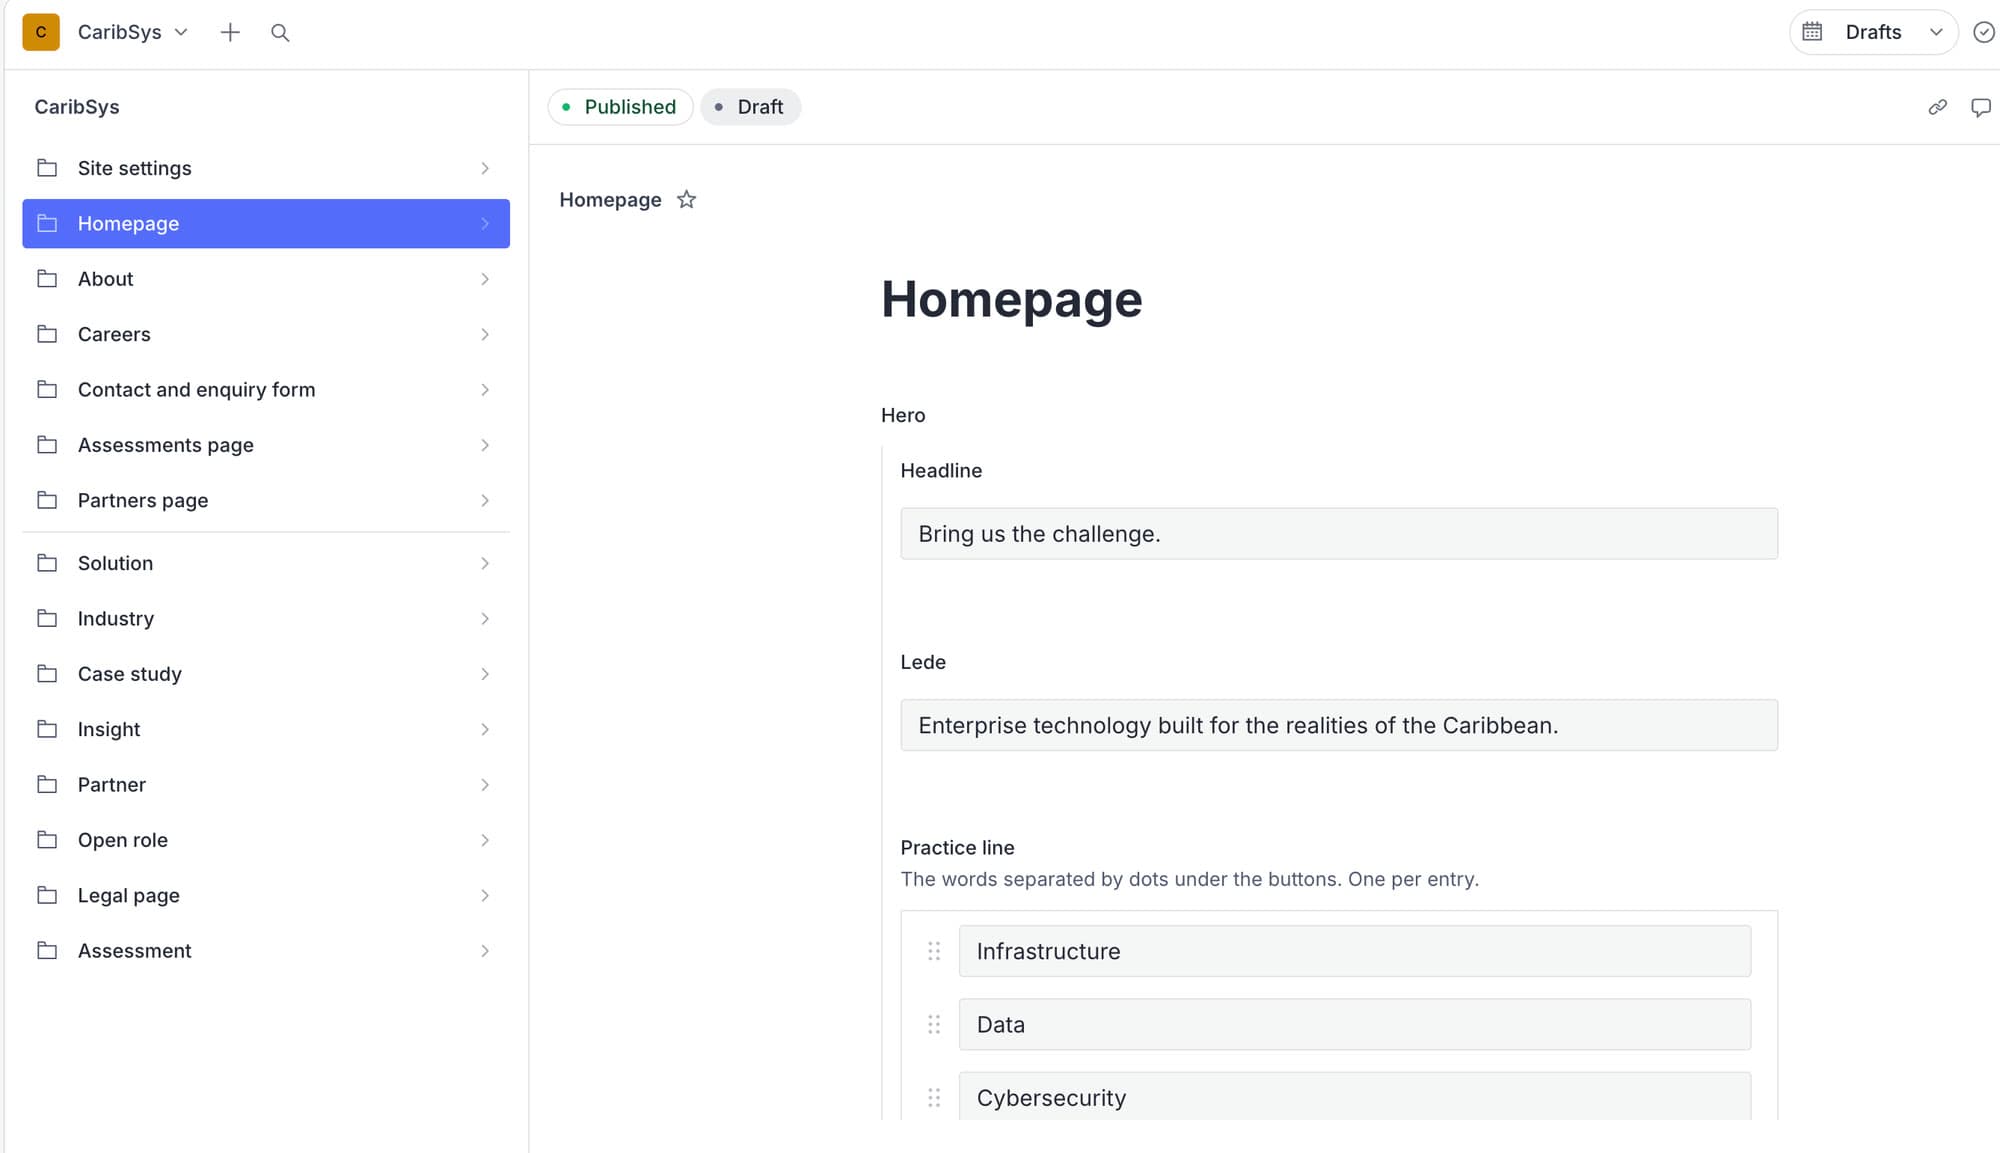Open the Partners page item

pos(266,500)
